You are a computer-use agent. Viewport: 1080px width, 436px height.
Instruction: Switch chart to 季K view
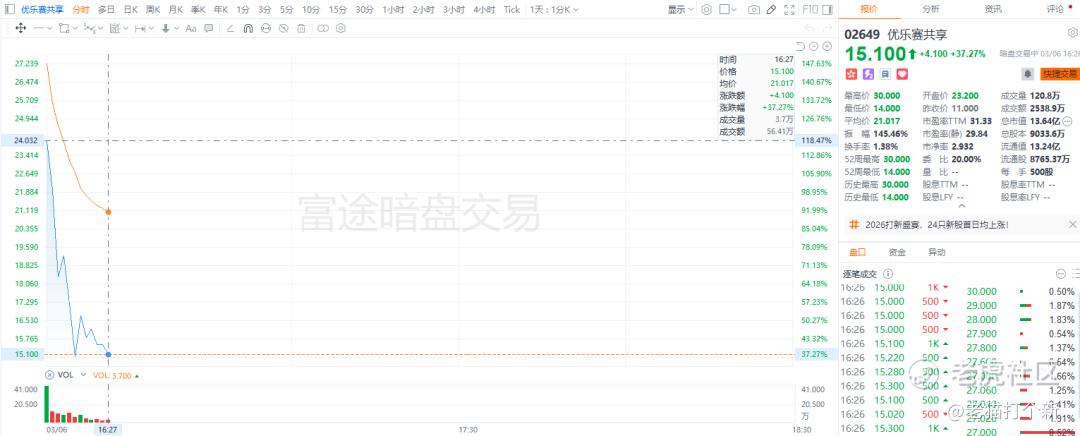click(198, 10)
